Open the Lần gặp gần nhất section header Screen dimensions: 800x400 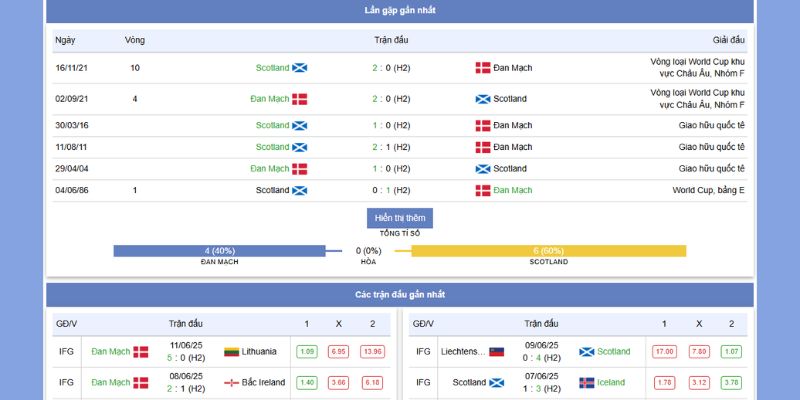400,10
